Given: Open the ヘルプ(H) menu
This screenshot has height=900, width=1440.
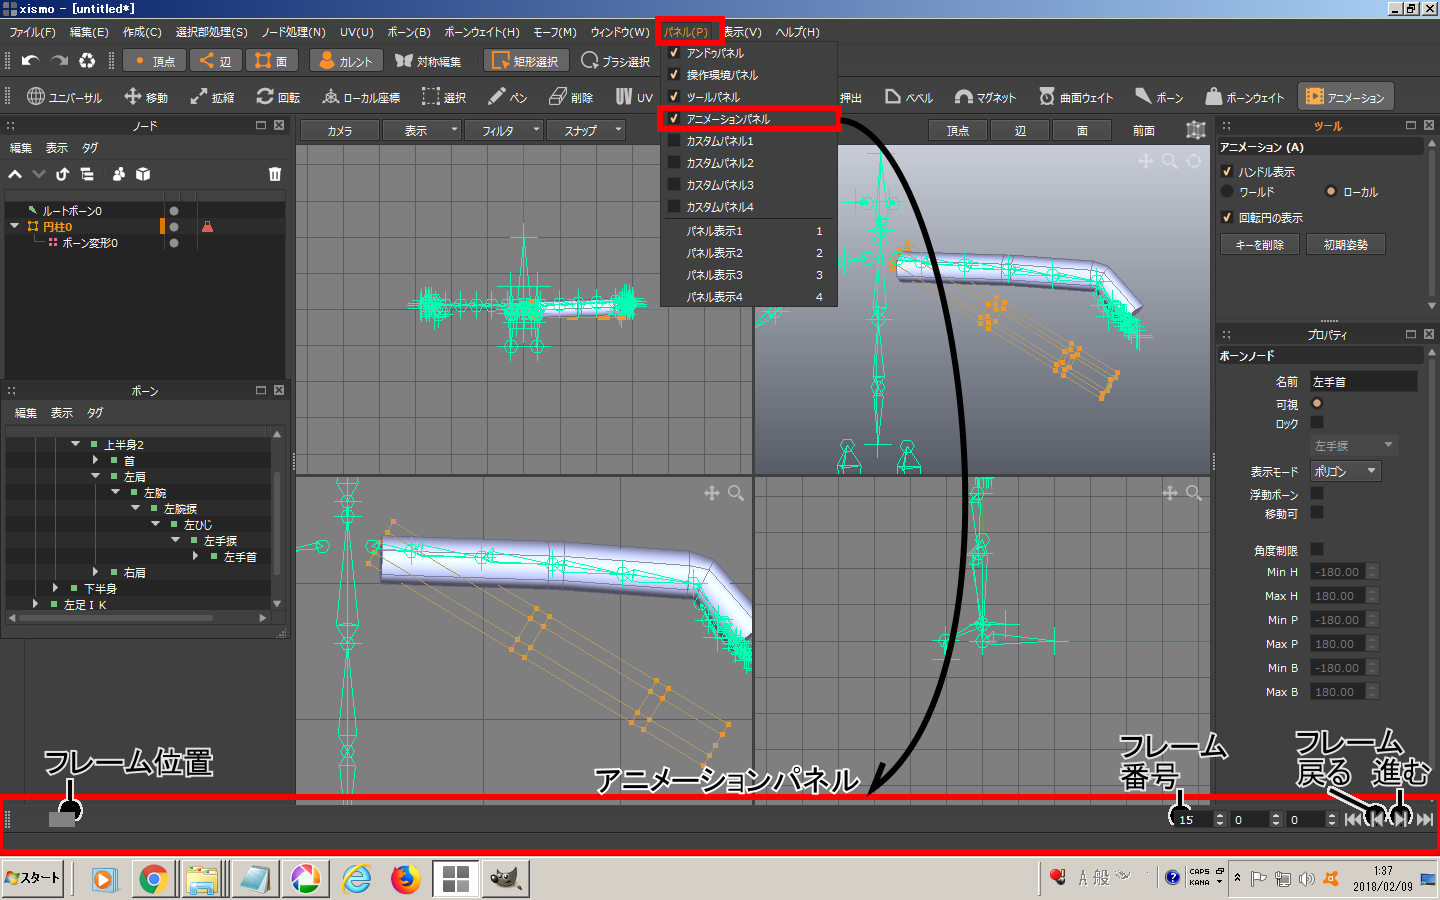Looking at the screenshot, I should coord(798,32).
